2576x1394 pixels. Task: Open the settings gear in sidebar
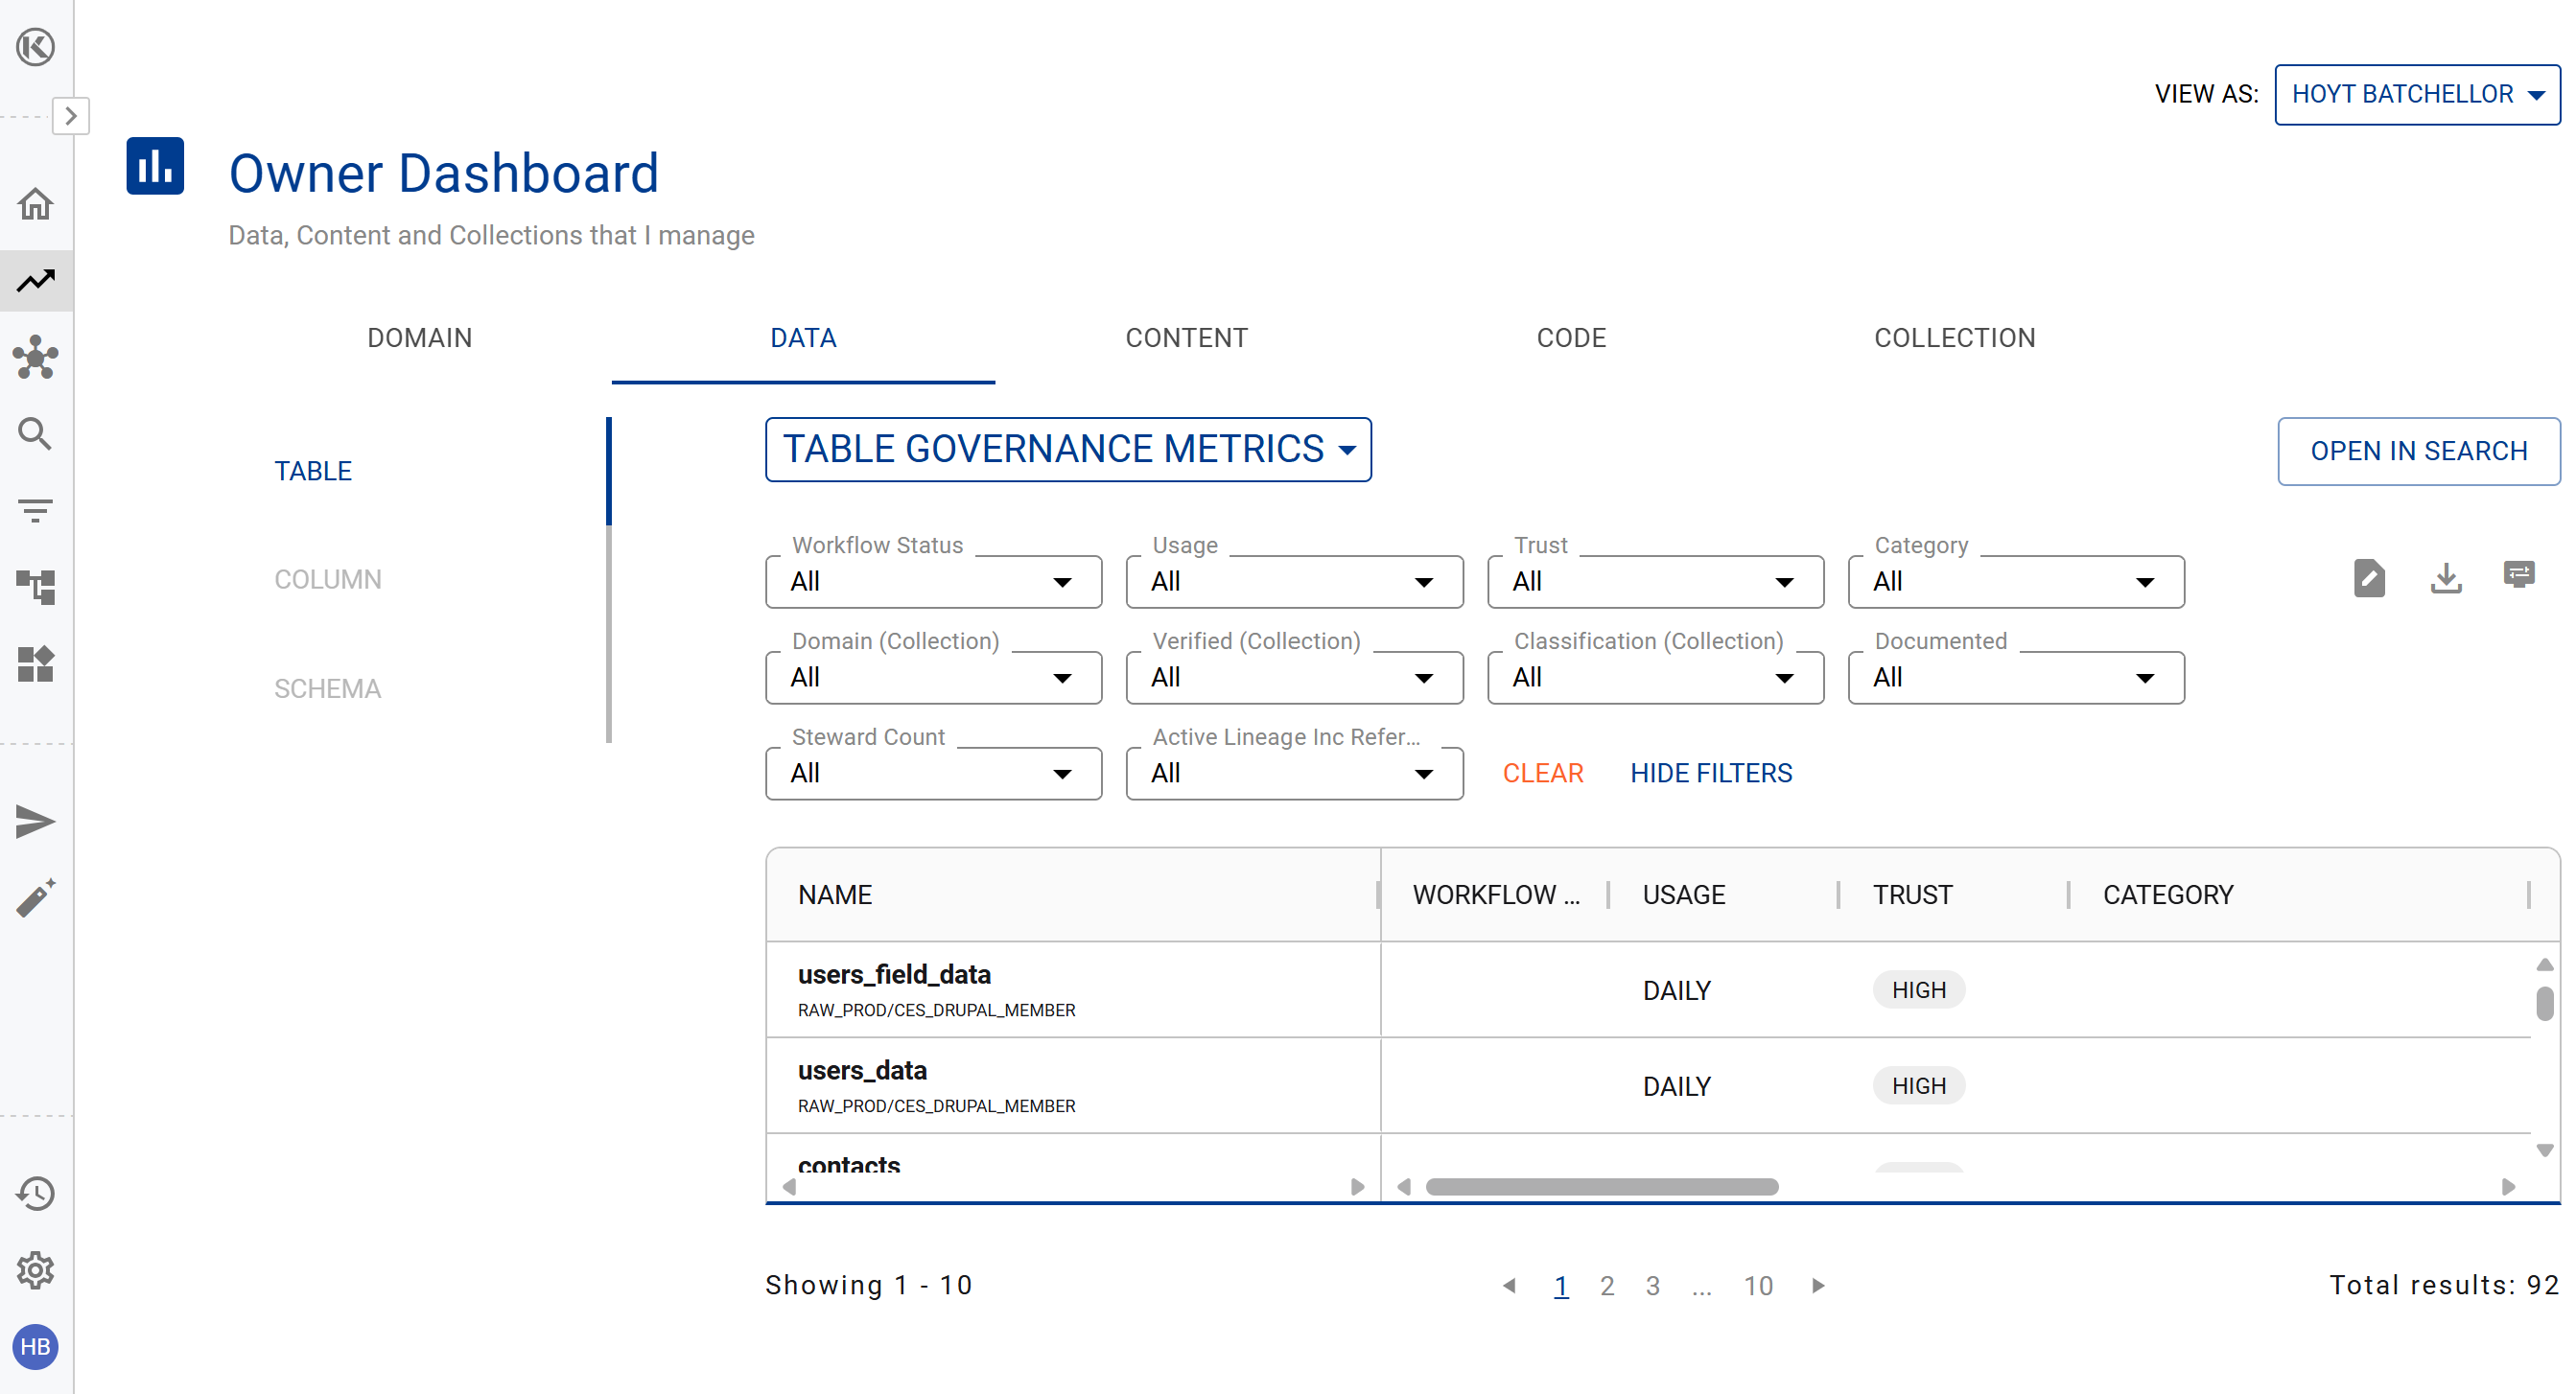tap(36, 1270)
